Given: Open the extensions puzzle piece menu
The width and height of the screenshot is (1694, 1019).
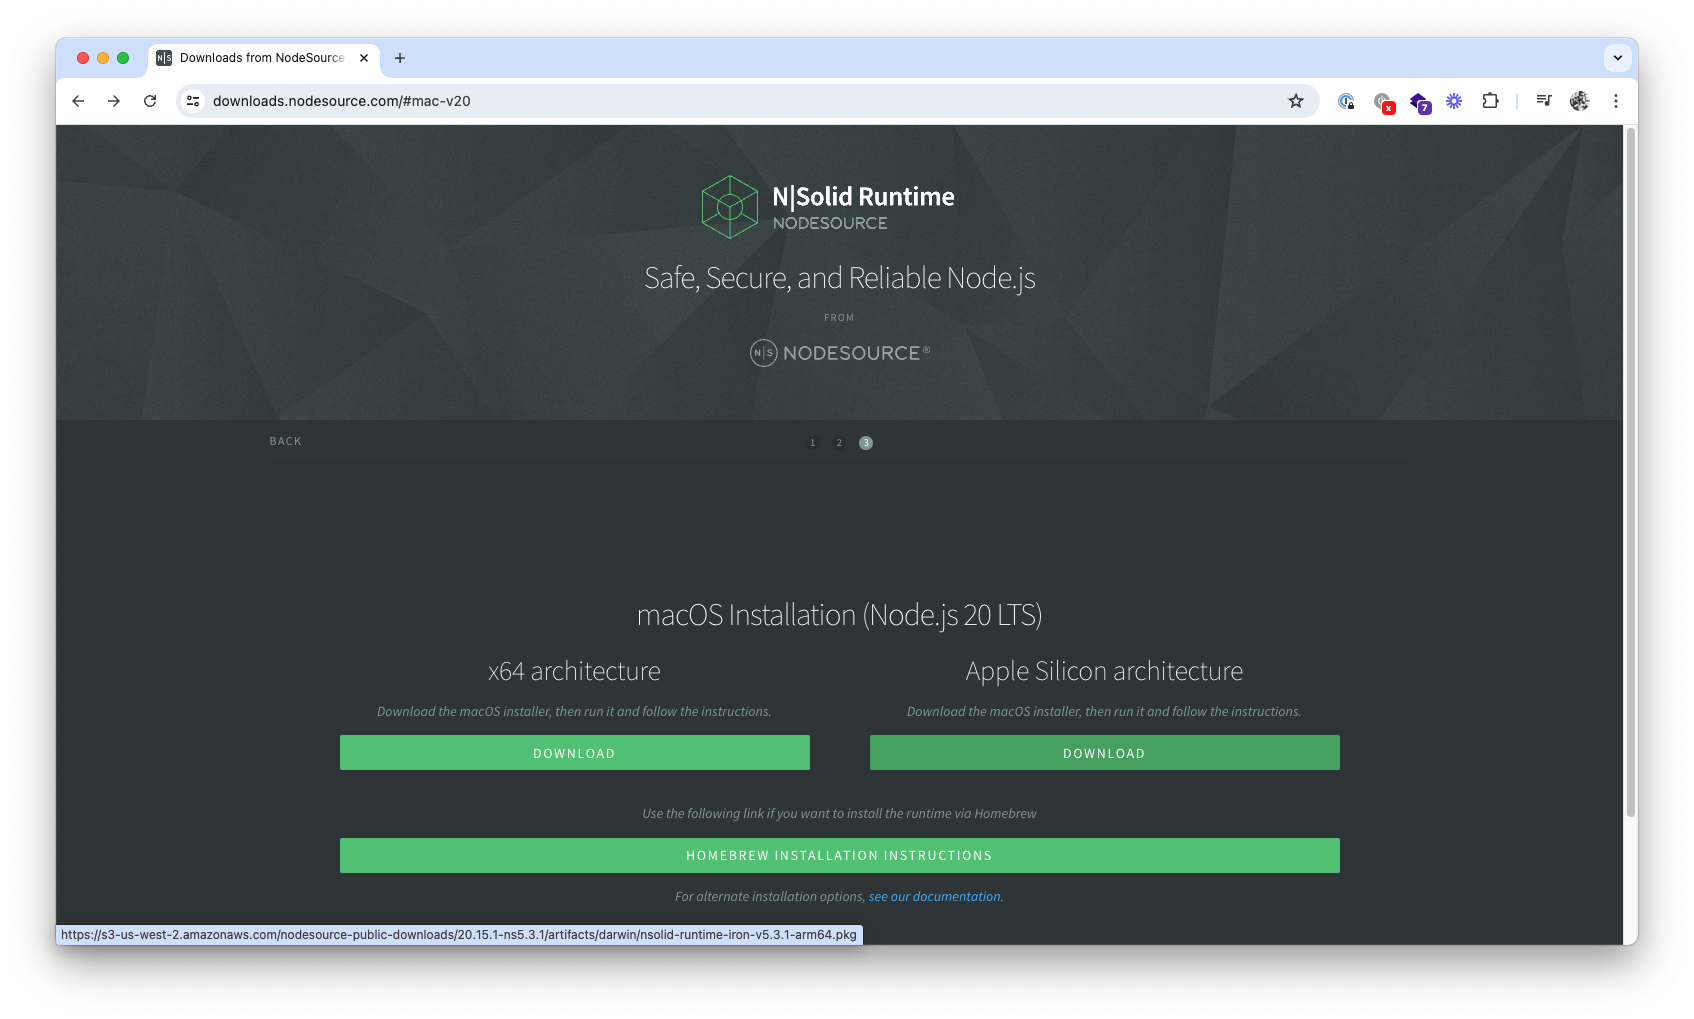Looking at the screenshot, I should click(1490, 101).
